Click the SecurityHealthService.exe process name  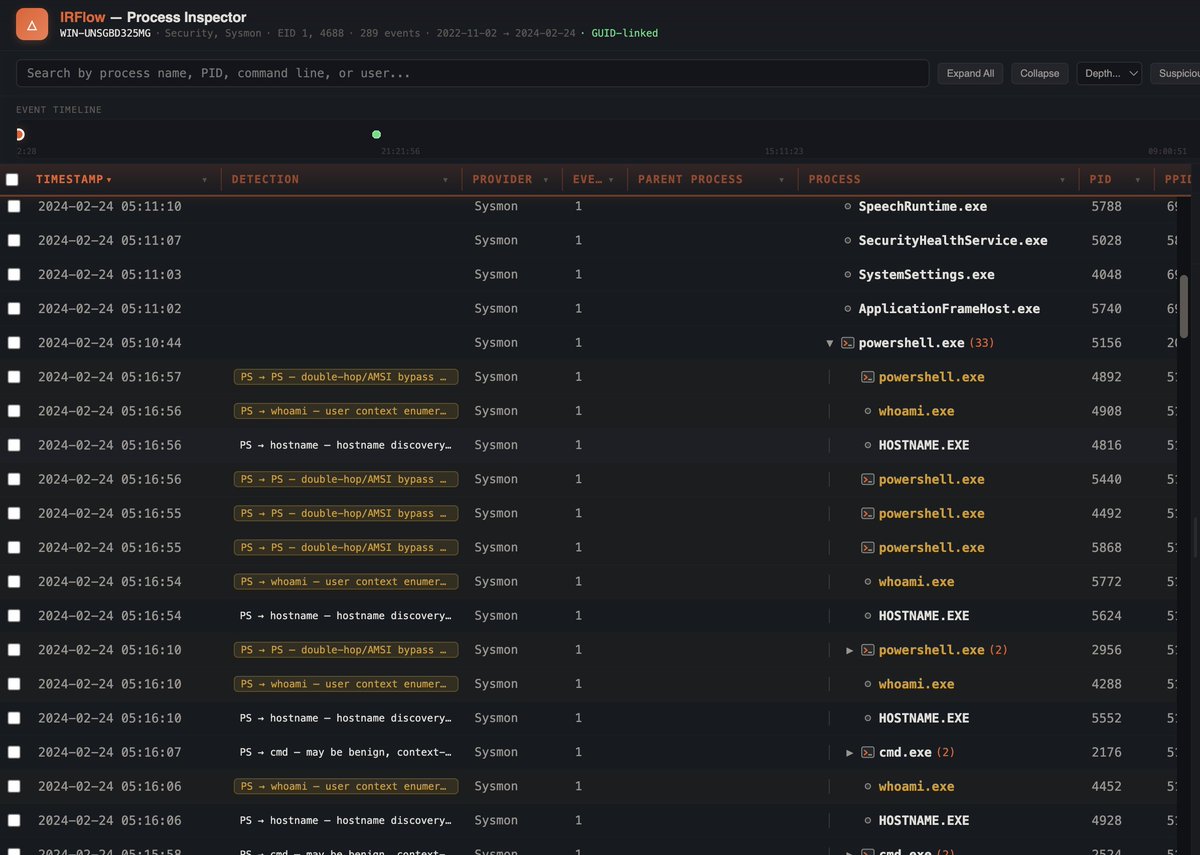coord(953,240)
